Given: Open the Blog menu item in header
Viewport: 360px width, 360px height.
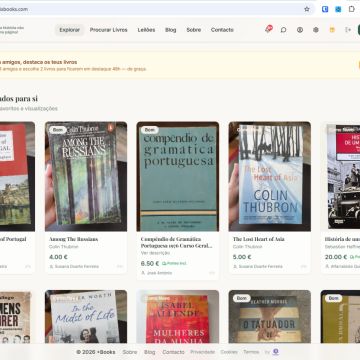Looking at the screenshot, I should click(170, 30).
